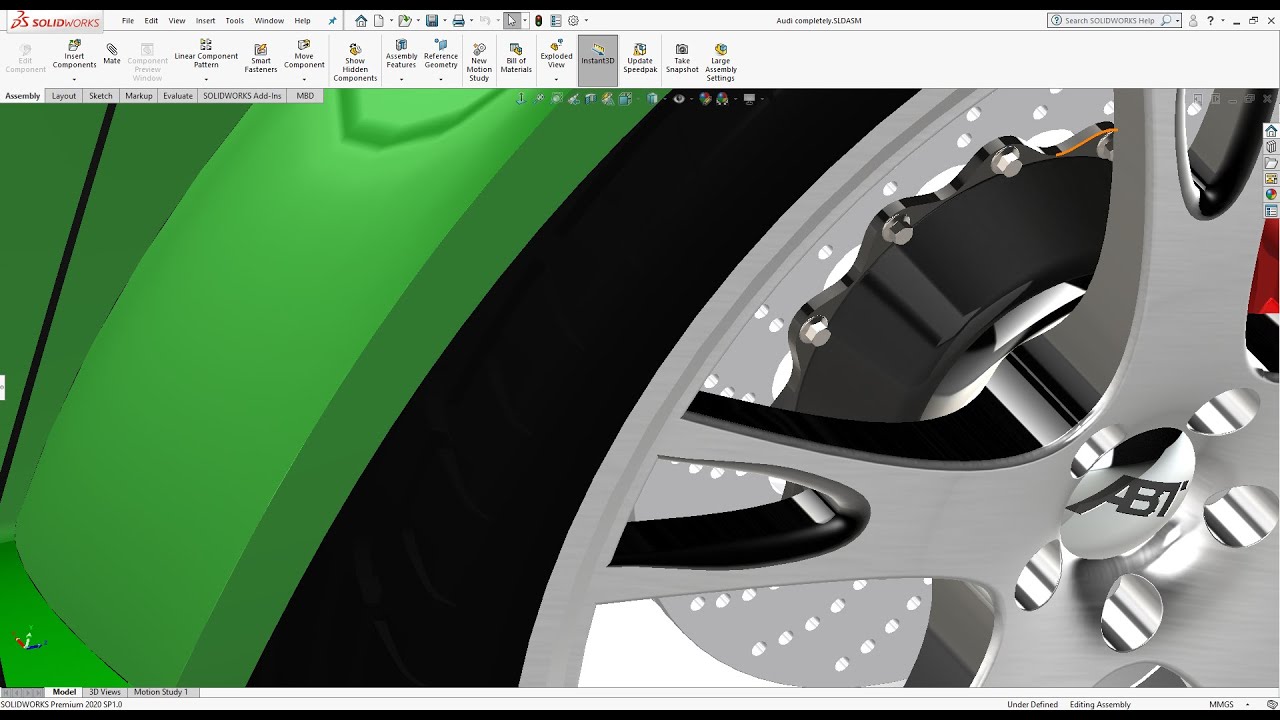The height and width of the screenshot is (720, 1280).
Task: Create a New Motion Study
Action: (479, 62)
